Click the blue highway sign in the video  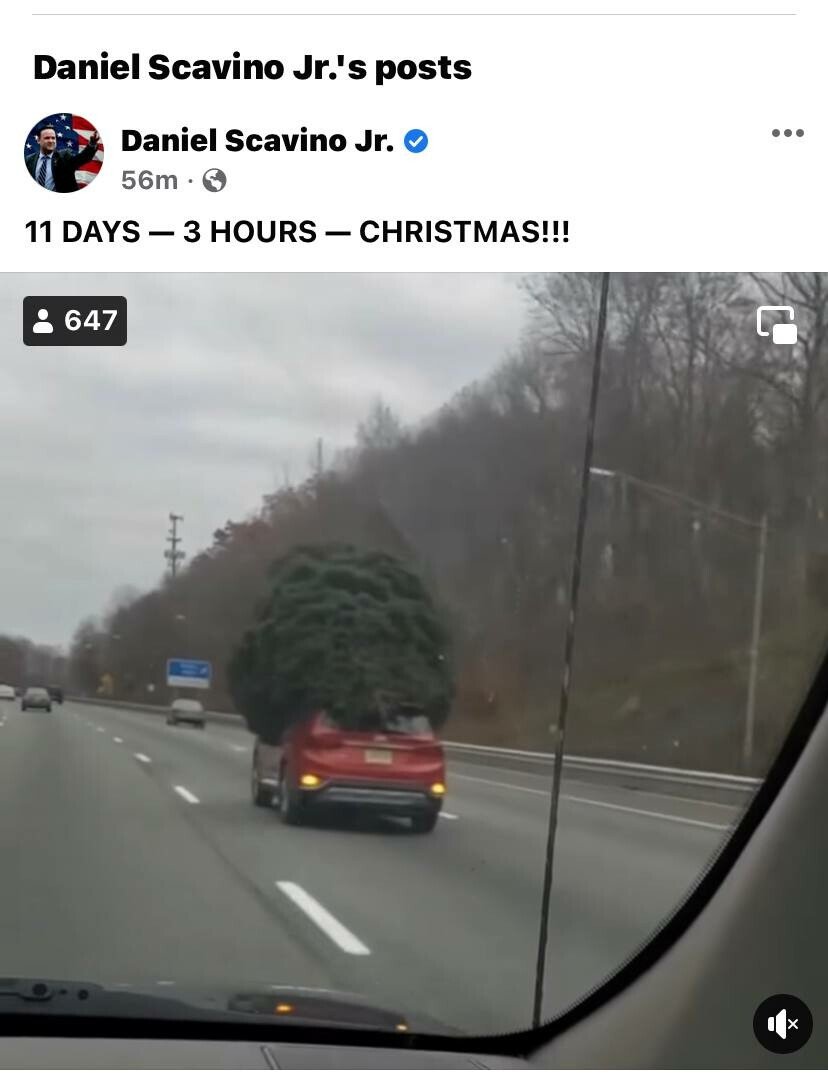tap(188, 673)
